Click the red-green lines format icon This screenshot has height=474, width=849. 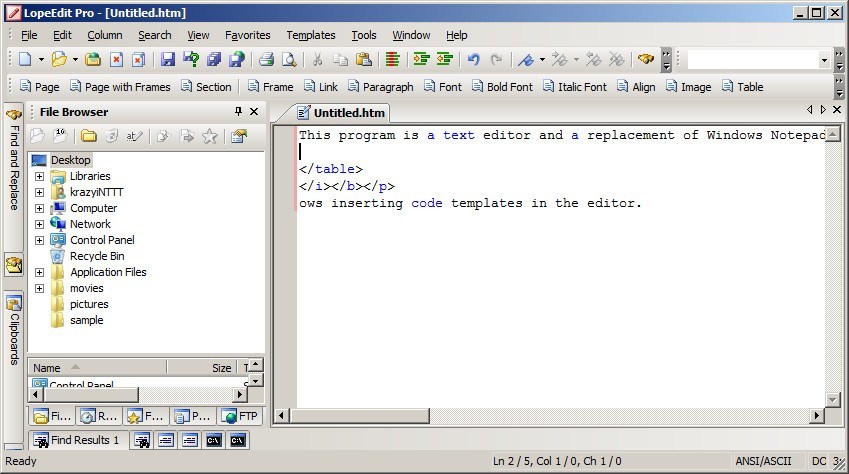click(x=393, y=59)
